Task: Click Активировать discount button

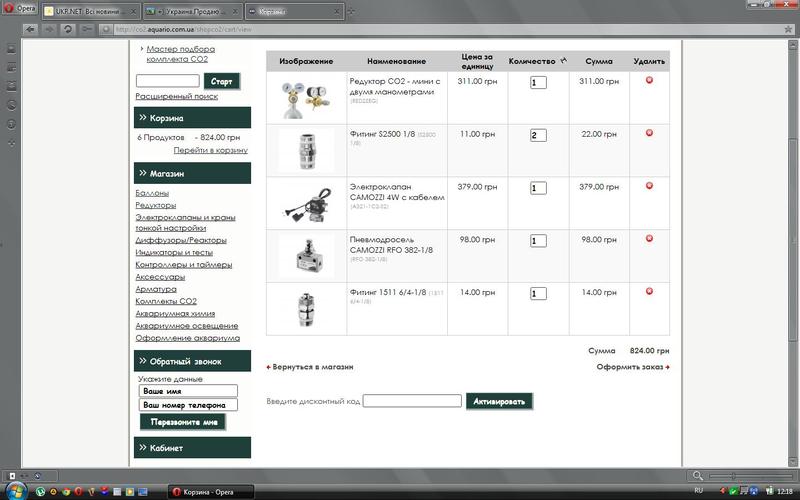Action: tap(499, 401)
